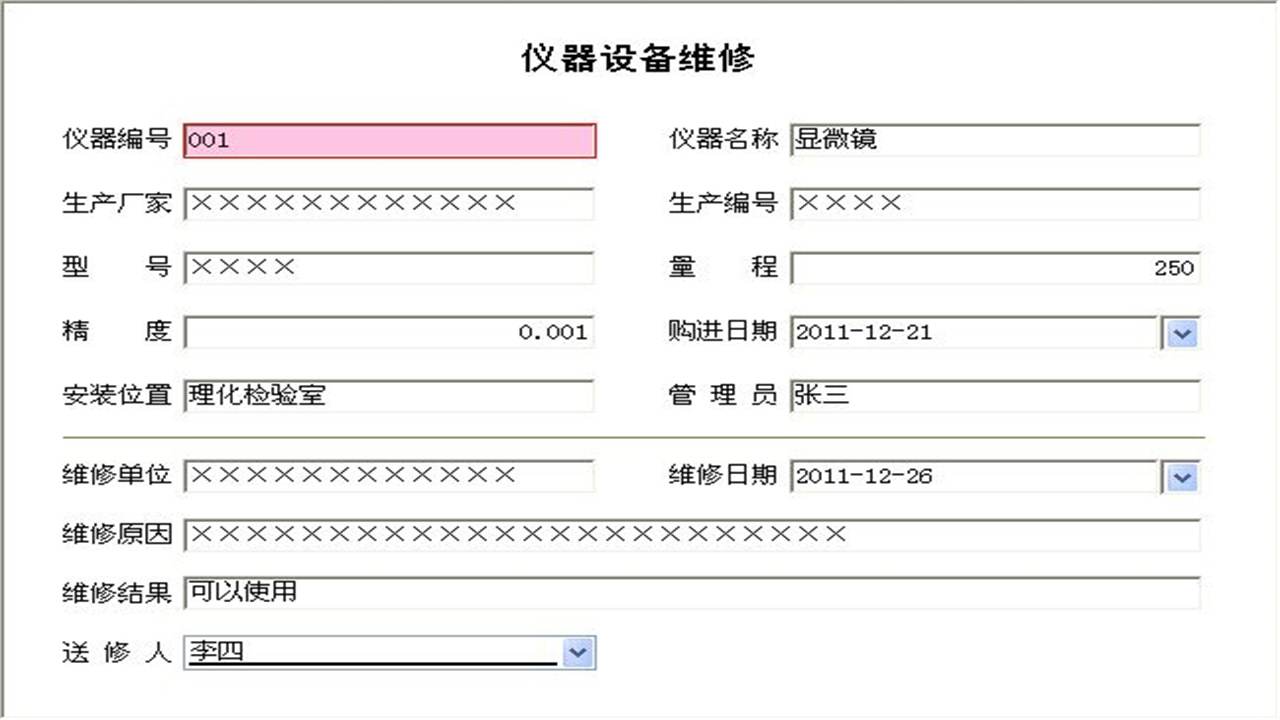Select the 安装位置 field showing 理化检验室
1280x720 pixels.
point(389,396)
